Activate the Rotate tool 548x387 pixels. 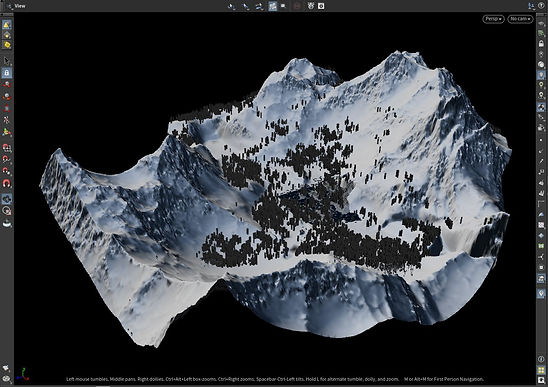7,96
